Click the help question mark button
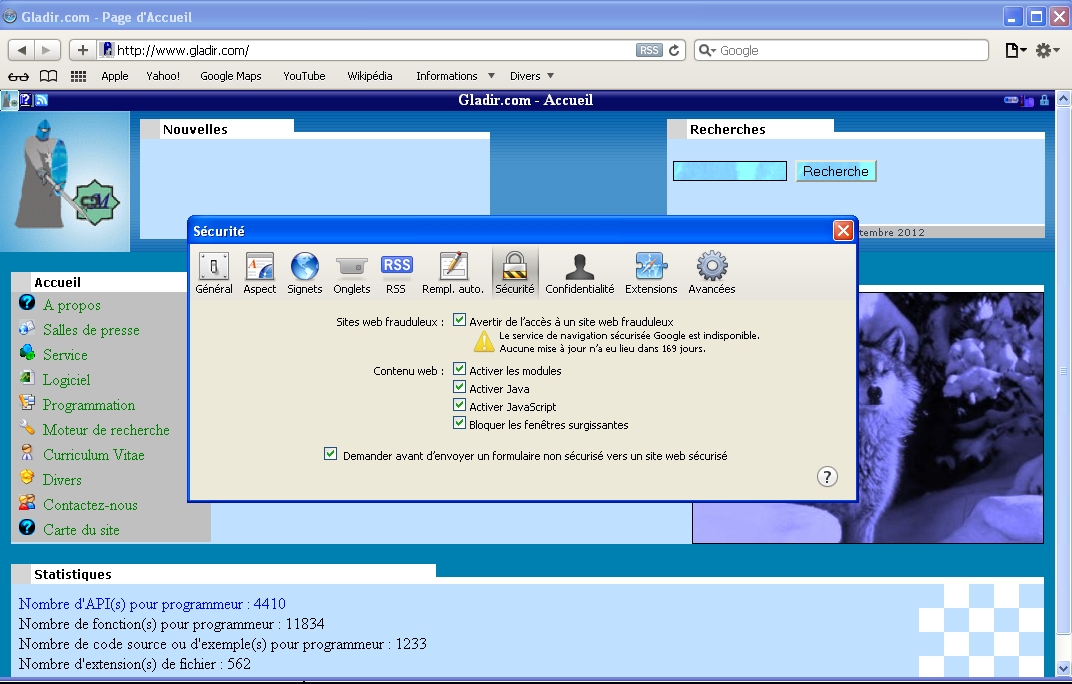This screenshot has width=1072, height=684. click(x=827, y=477)
